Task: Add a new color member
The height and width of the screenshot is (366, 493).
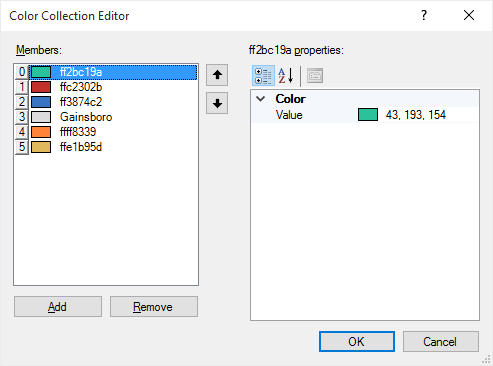Action: pyautogui.click(x=58, y=307)
